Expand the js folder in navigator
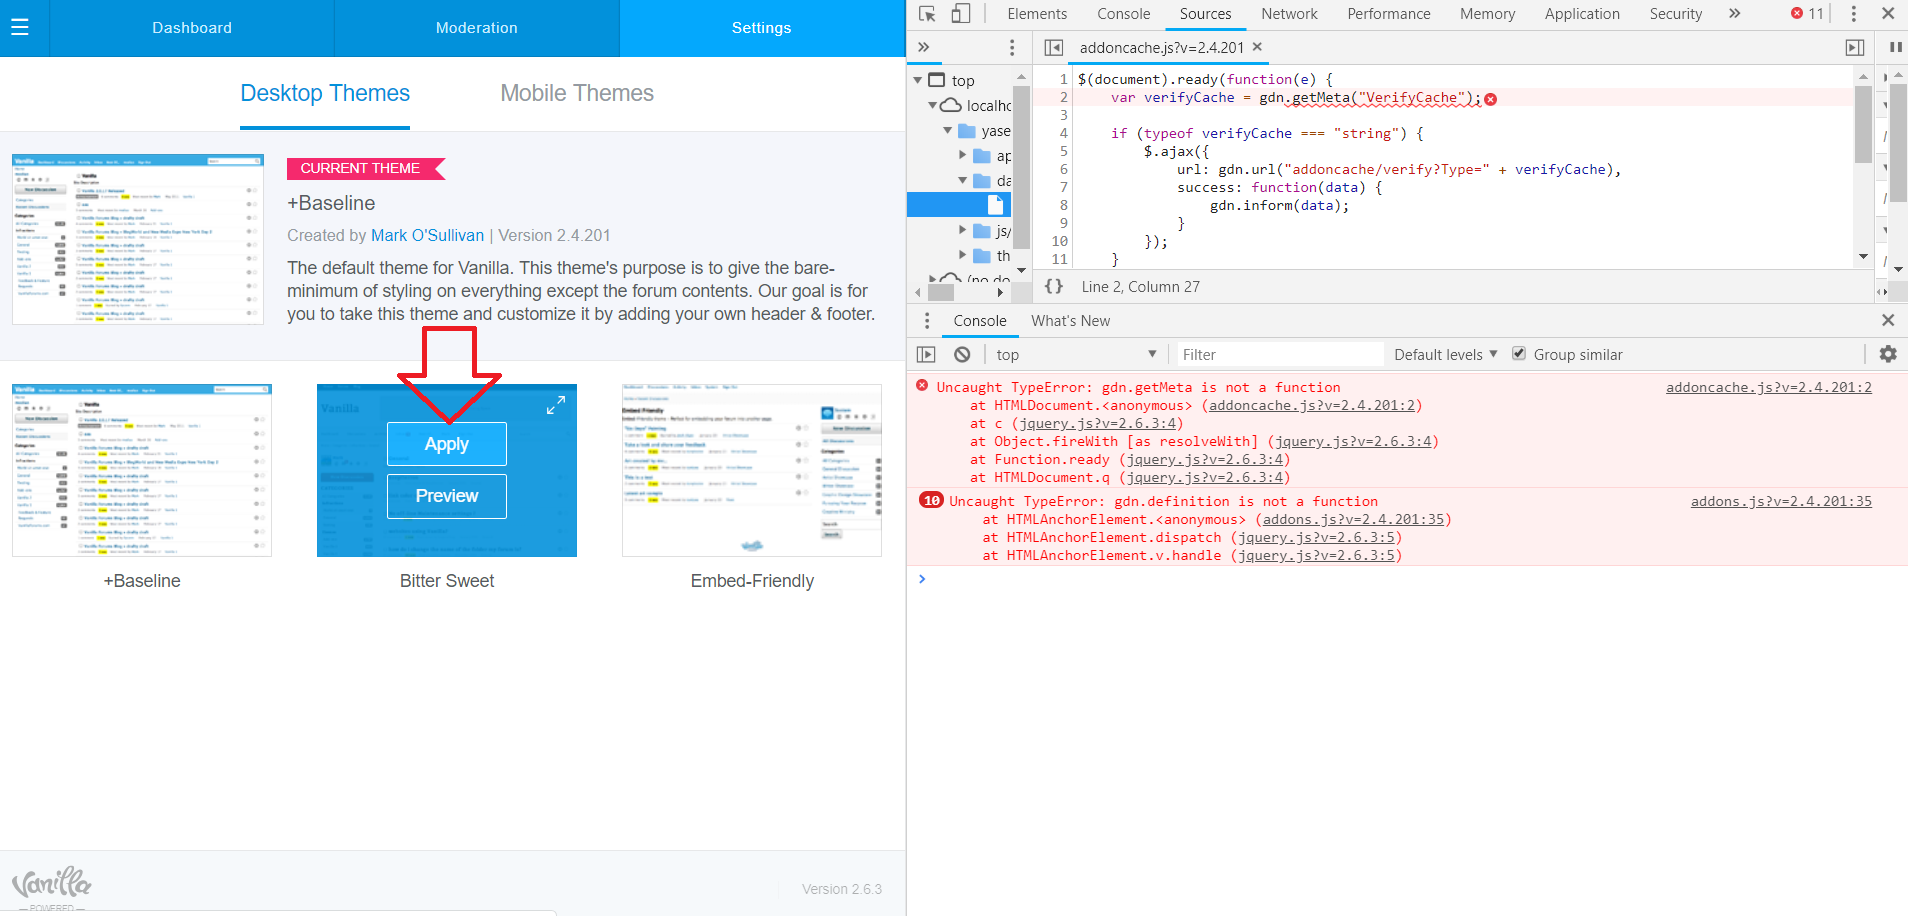Image resolution: width=1920 pixels, height=916 pixels. [963, 230]
